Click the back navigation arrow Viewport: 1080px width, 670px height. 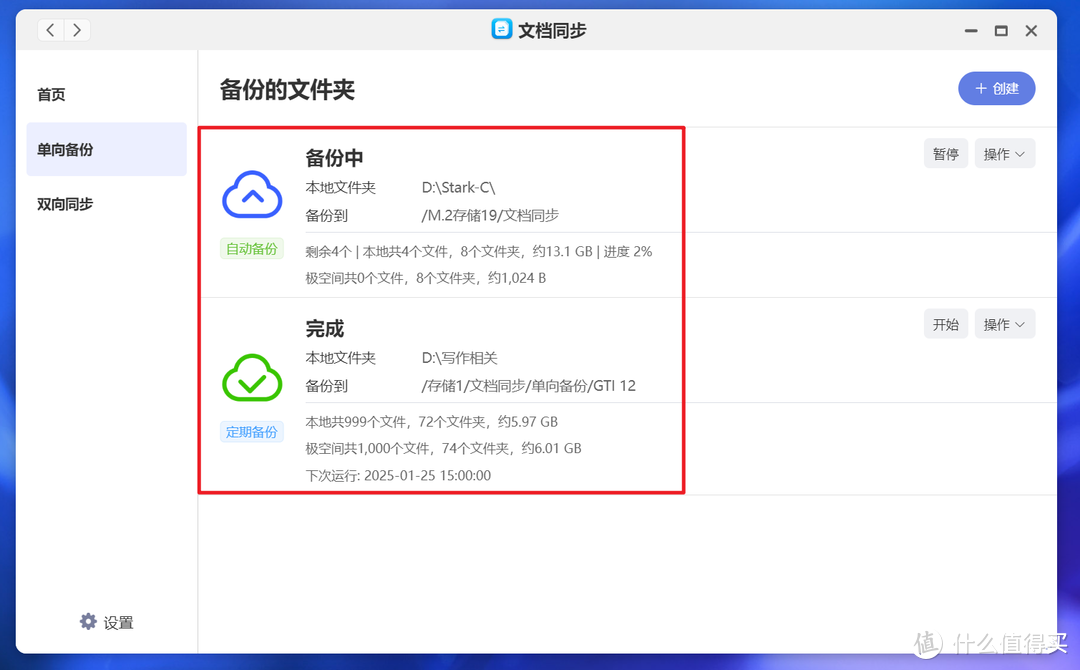[x=50, y=29]
